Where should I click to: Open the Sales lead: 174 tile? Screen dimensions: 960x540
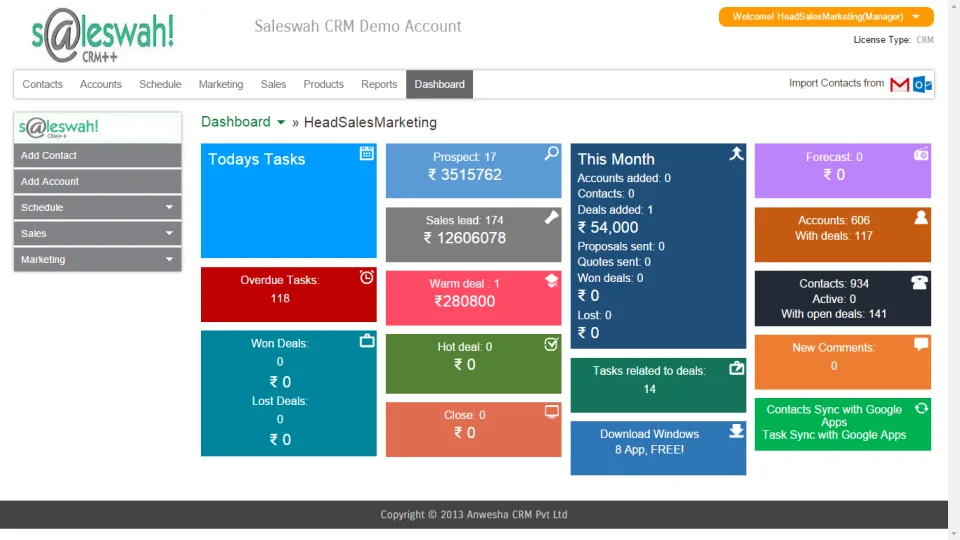pos(473,234)
